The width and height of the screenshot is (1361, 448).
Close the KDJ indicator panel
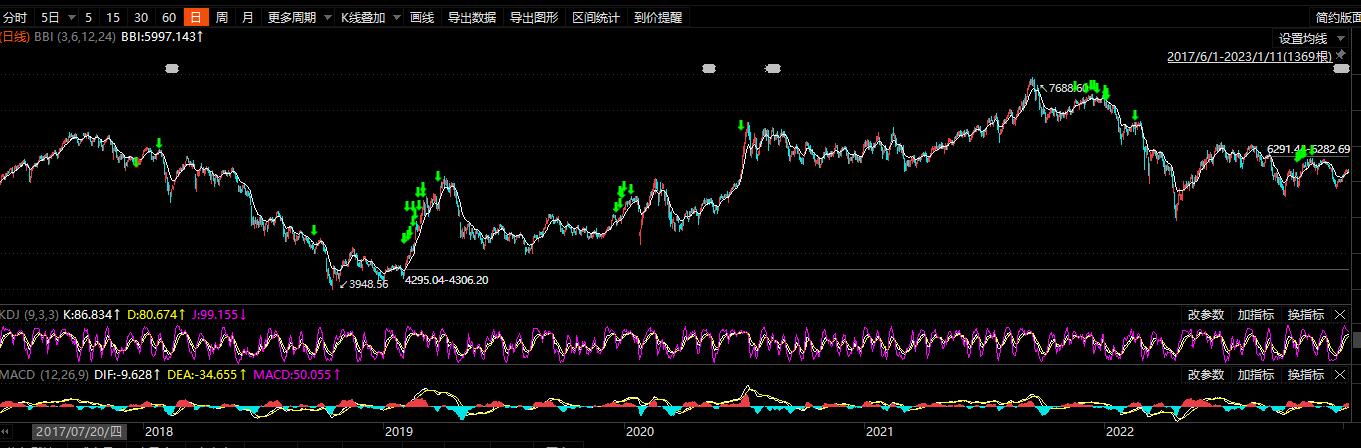[1340, 315]
